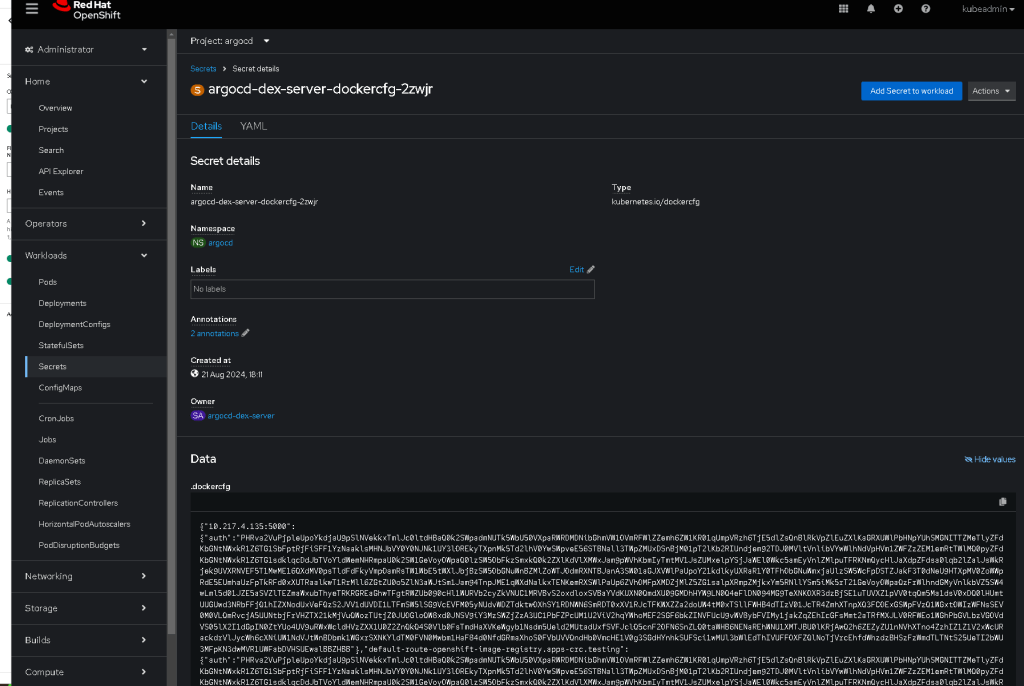1024x686 pixels.
Task: Open Jobs in sidebar
Action: pos(47,440)
